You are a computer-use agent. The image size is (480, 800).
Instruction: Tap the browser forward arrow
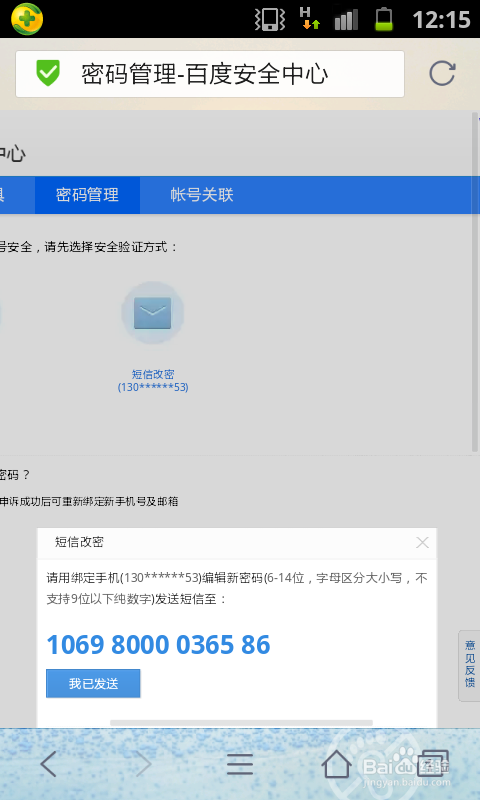click(143, 764)
